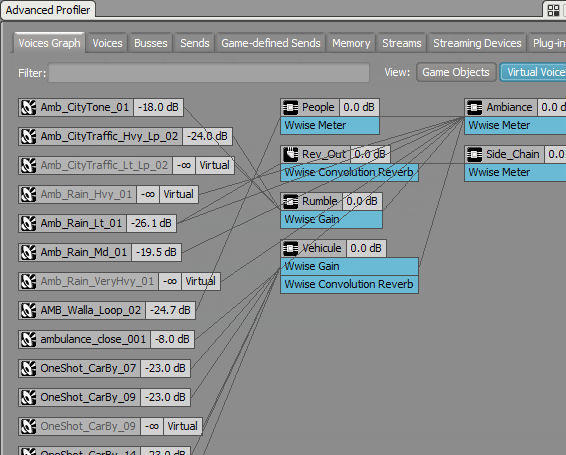Select the Wwise Gain effect under Rumble
566x455 pixels.
point(331,219)
